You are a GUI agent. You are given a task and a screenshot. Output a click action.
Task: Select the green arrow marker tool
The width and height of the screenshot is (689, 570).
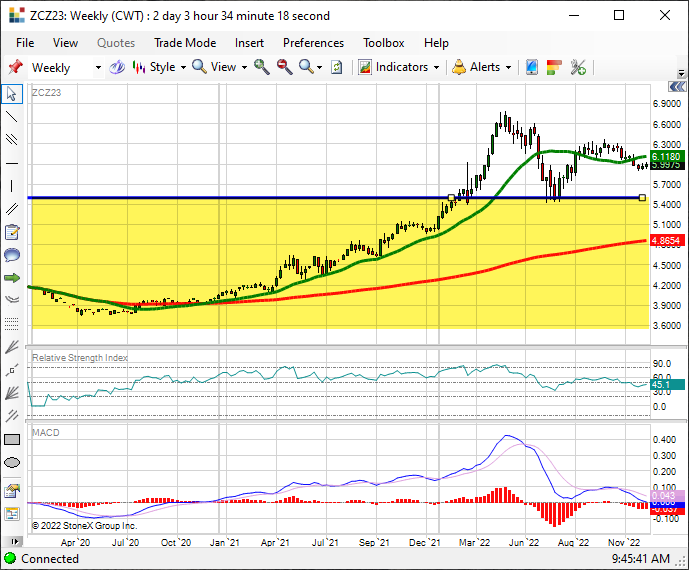12,278
